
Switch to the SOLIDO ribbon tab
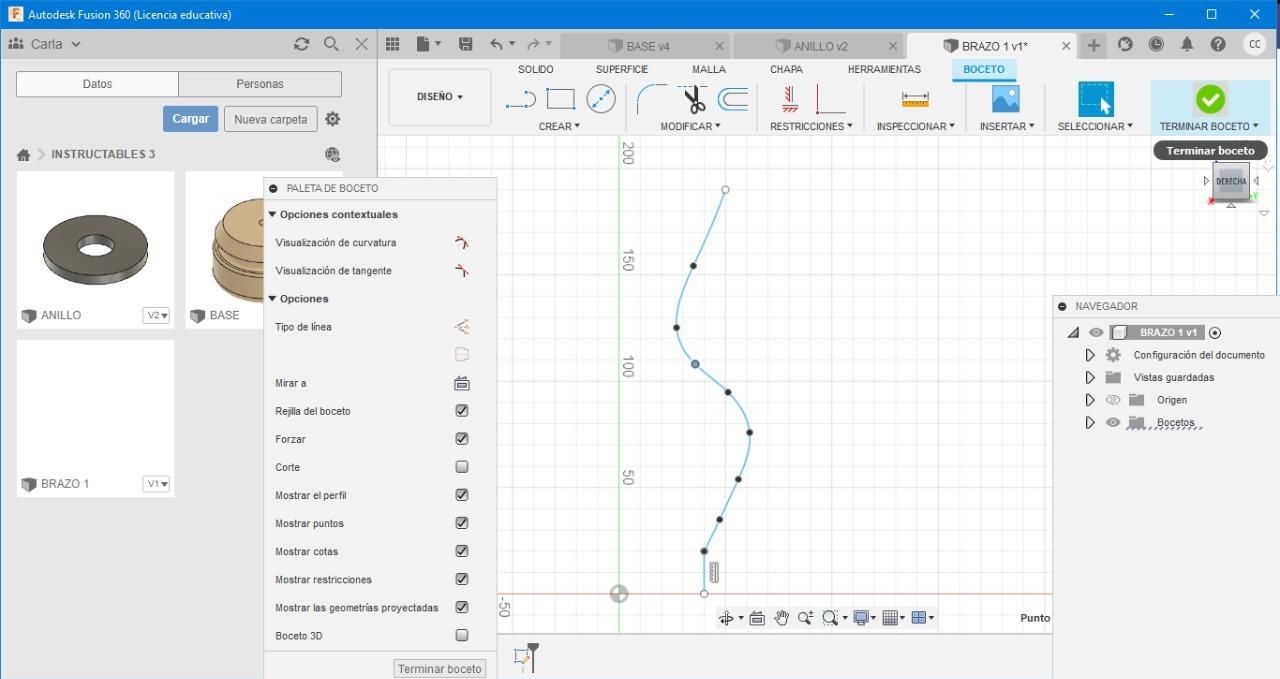(x=536, y=69)
